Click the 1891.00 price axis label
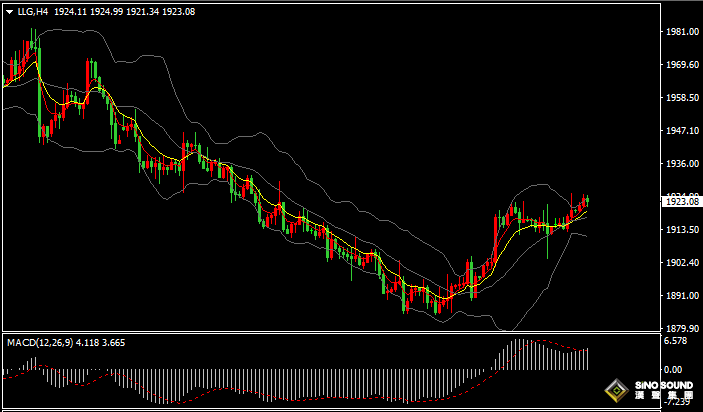Image resolution: width=703 pixels, height=412 pixels. 680,296
